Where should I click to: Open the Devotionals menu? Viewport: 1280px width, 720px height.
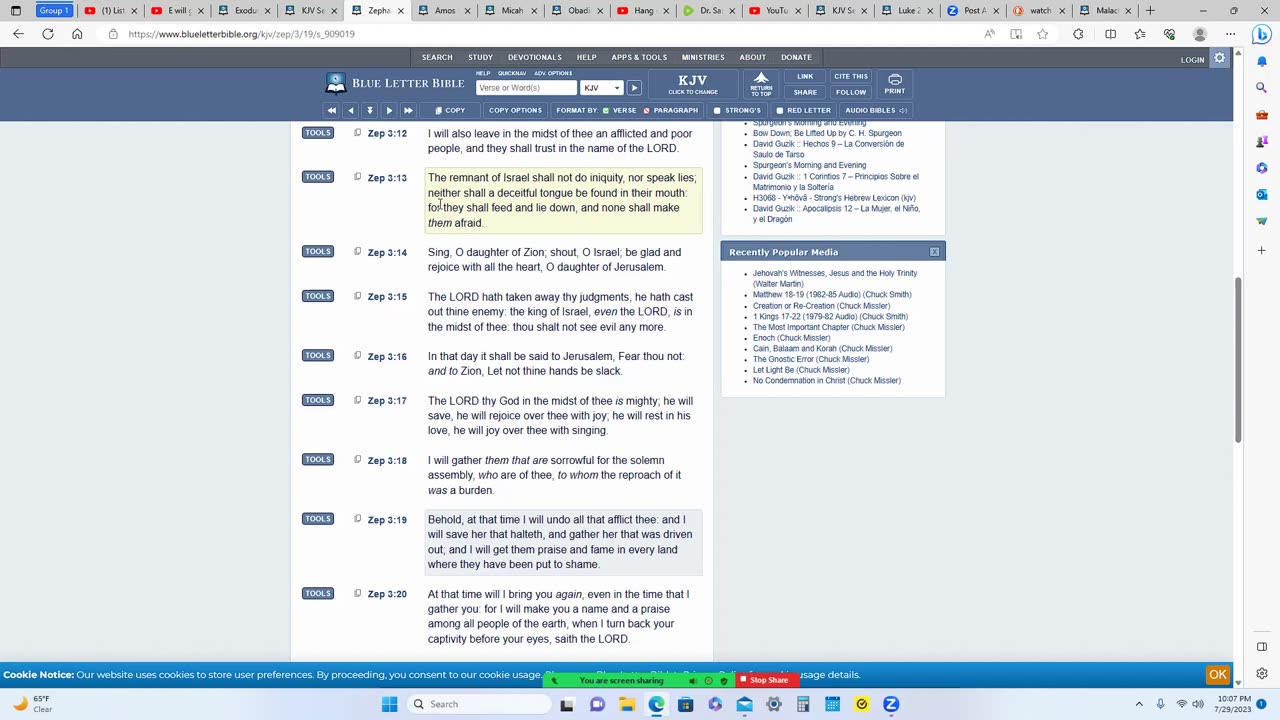534,57
